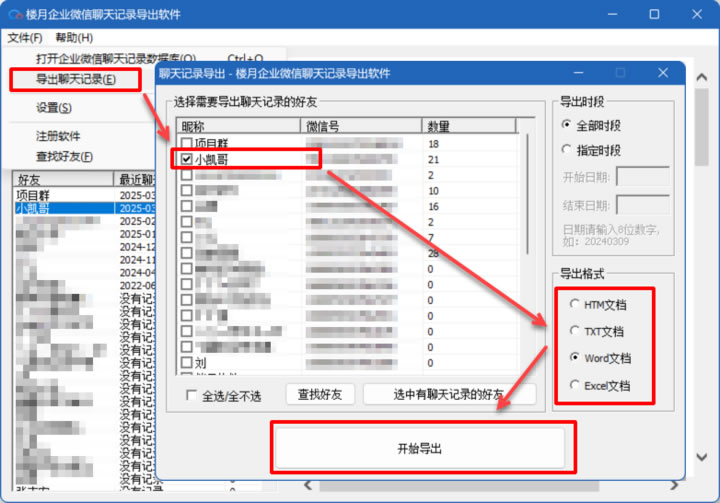Tick the checkbox next to 刘
720x503 pixels.
click(186, 362)
